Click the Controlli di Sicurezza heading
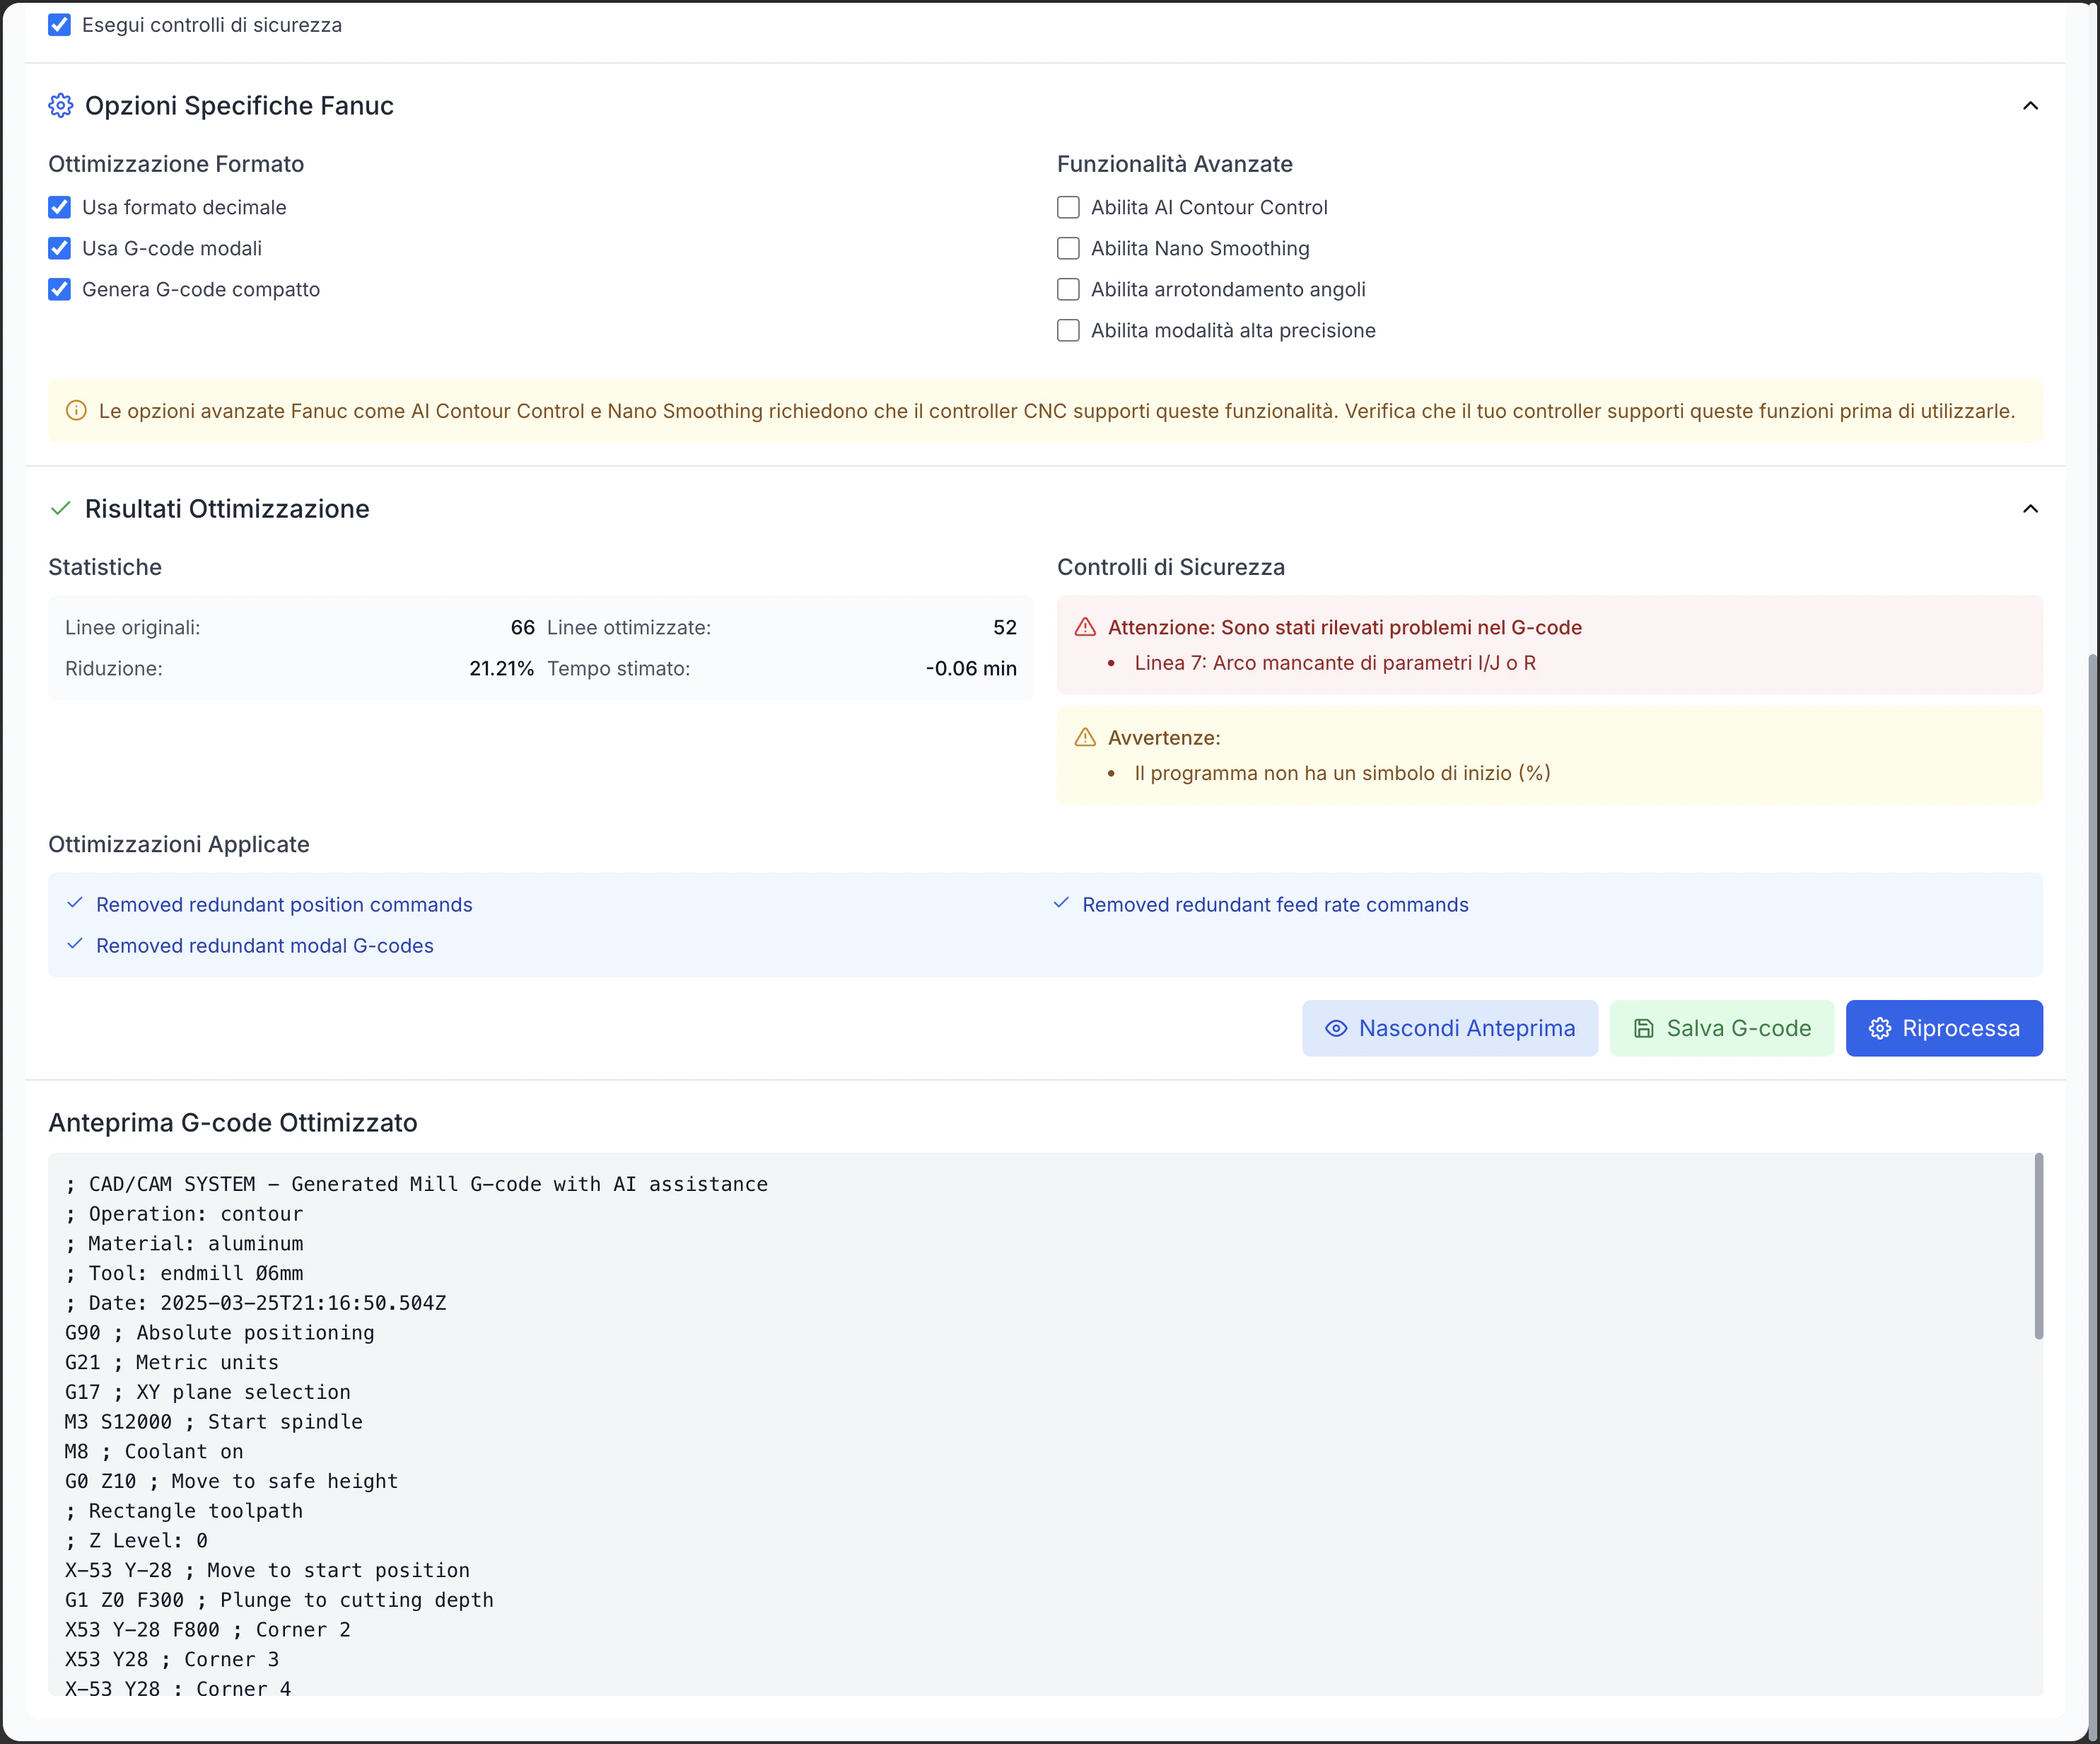 [x=1171, y=568]
